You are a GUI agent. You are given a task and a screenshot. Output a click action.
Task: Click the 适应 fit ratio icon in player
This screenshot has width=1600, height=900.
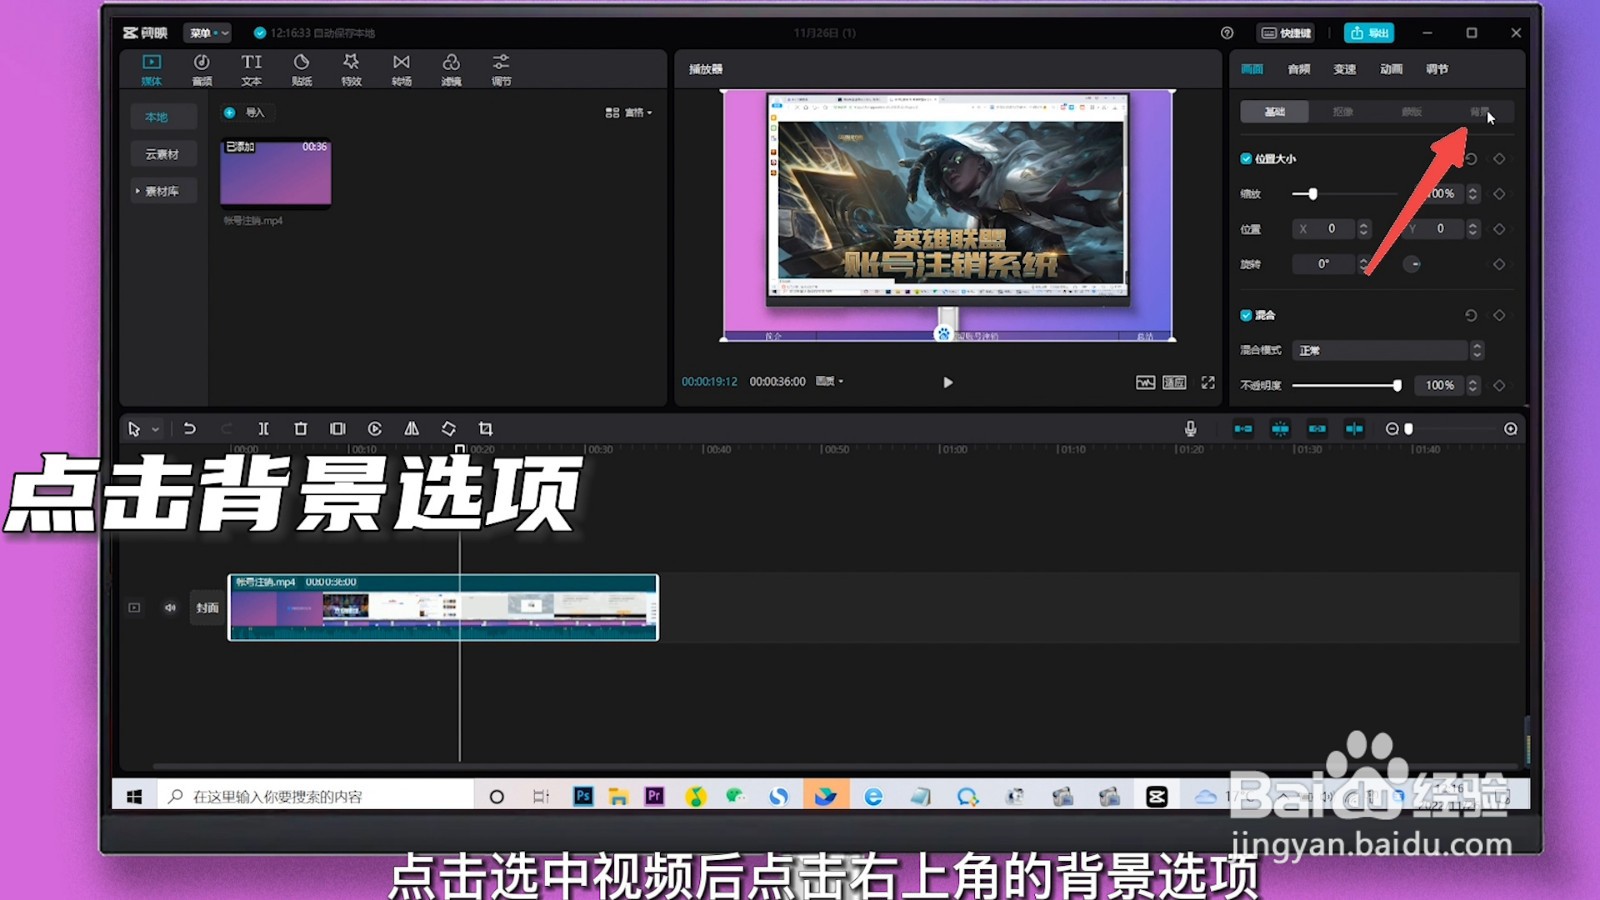(1175, 382)
